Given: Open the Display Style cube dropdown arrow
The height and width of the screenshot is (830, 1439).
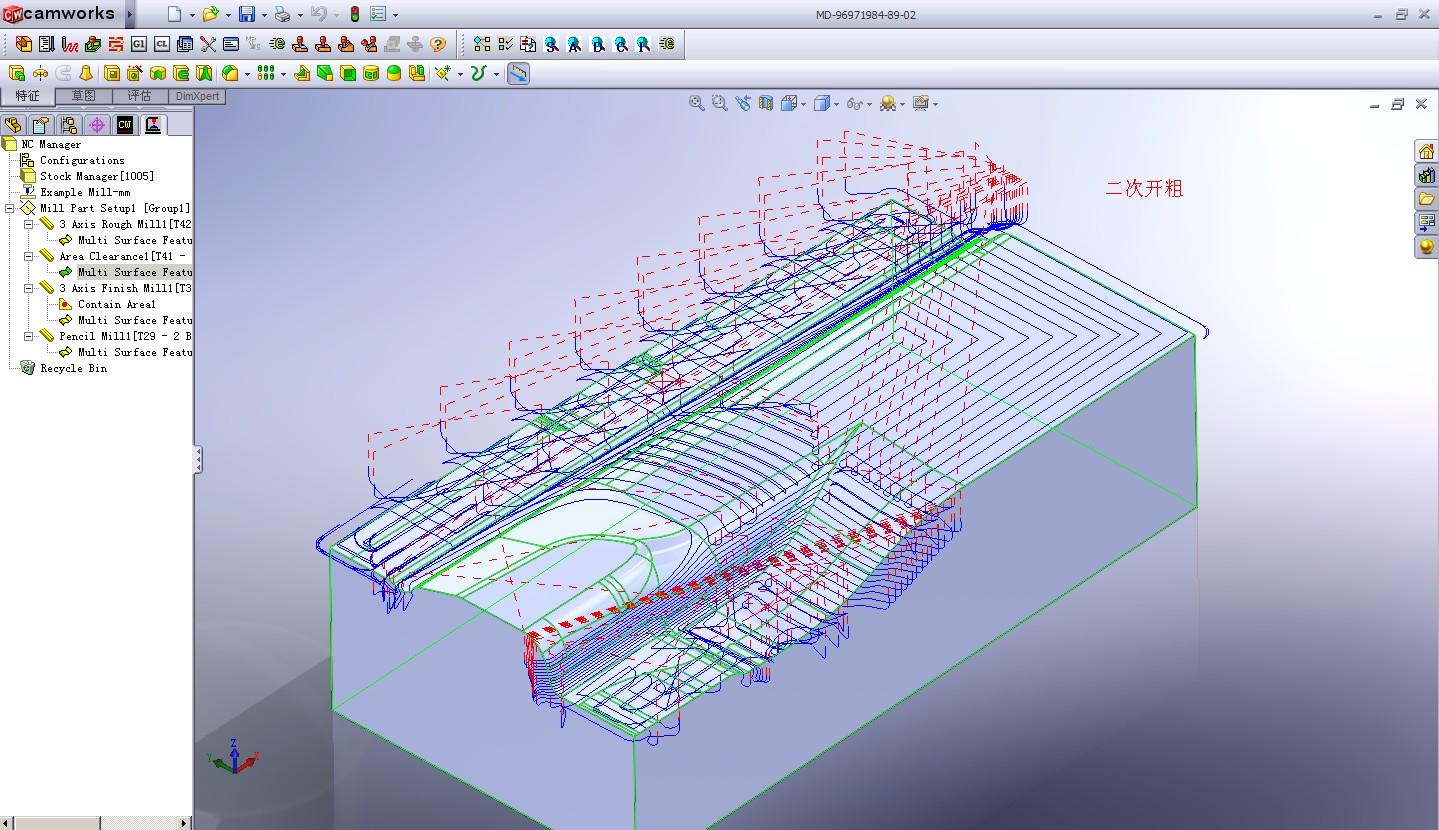Looking at the screenshot, I should [836, 103].
